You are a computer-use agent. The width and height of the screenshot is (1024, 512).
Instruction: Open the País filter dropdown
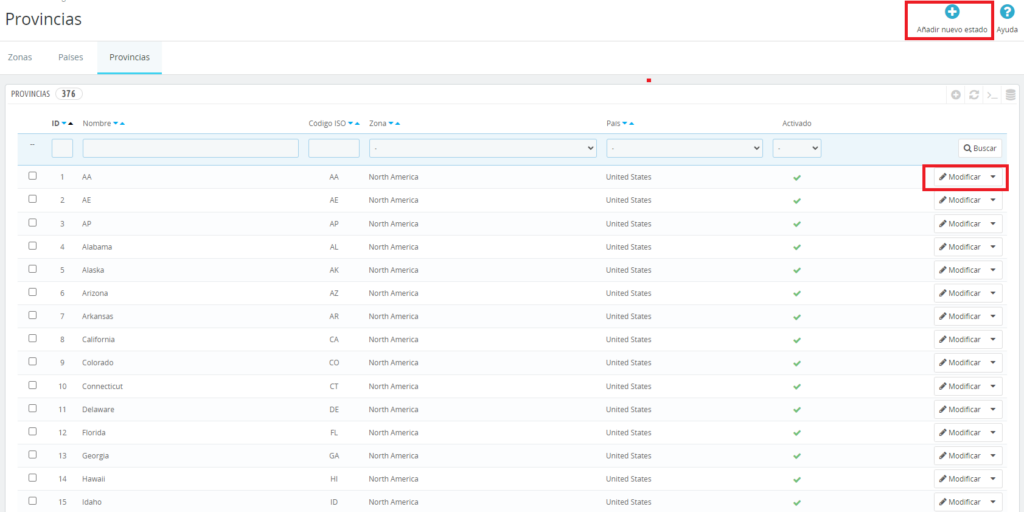[684, 148]
